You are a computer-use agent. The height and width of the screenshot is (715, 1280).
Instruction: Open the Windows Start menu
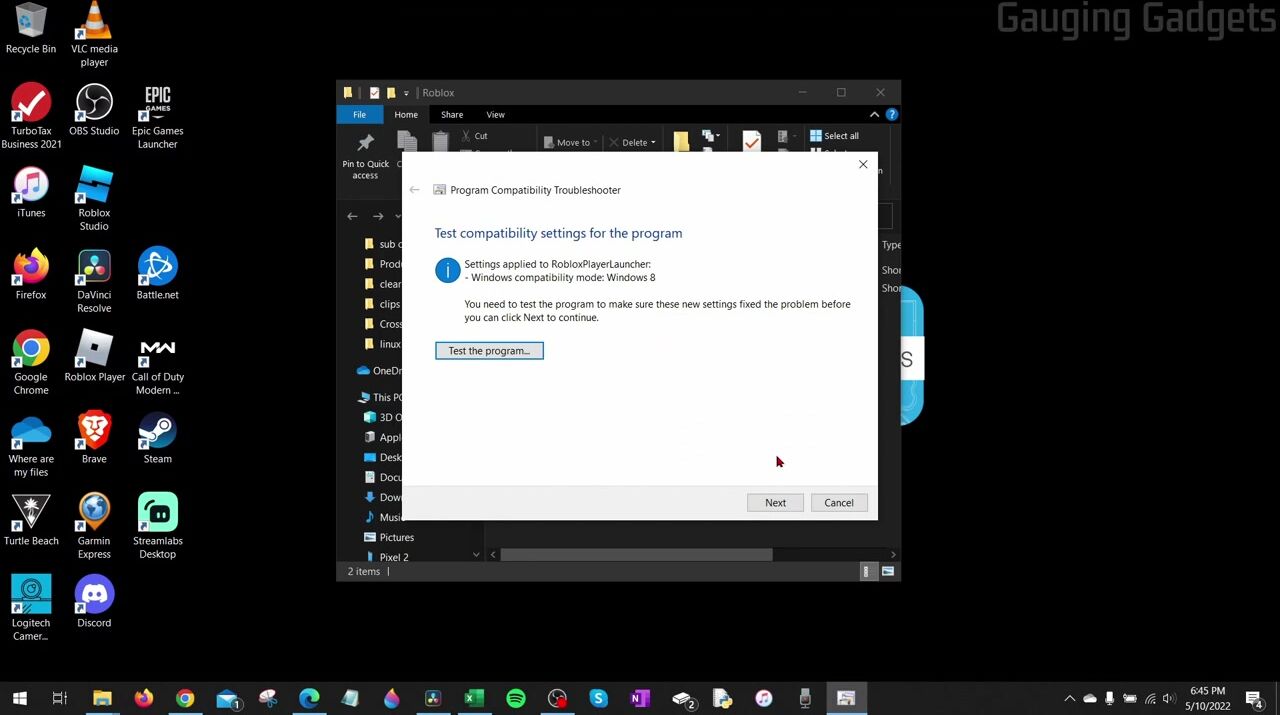click(19, 698)
